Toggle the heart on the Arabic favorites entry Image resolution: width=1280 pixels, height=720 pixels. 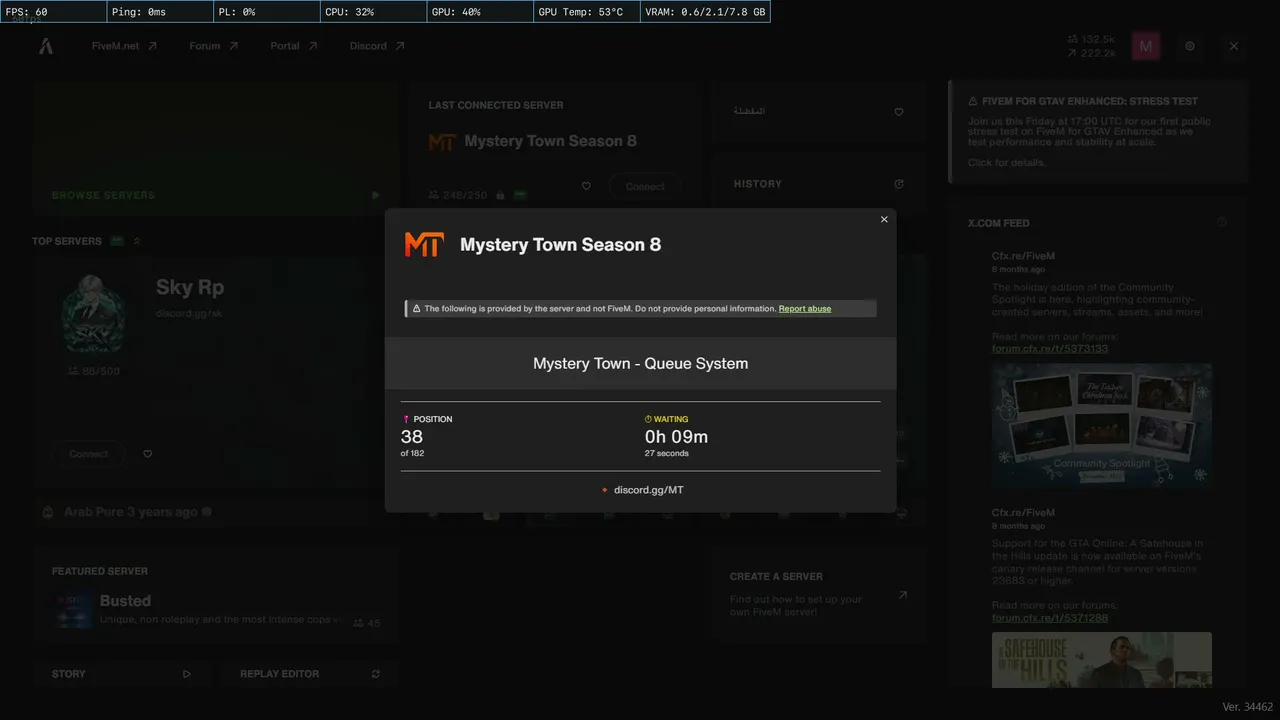click(x=899, y=112)
